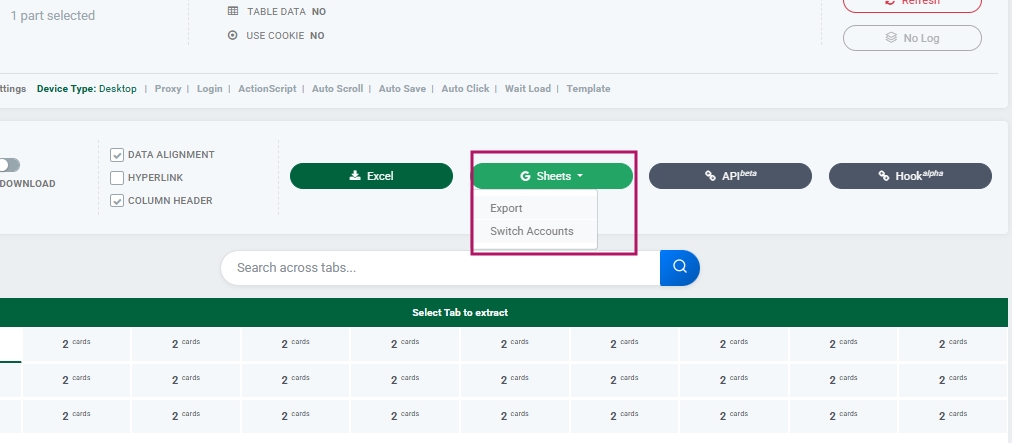Open the Auto Scroll setting
This screenshot has height=443, width=1012.
pos(337,89)
